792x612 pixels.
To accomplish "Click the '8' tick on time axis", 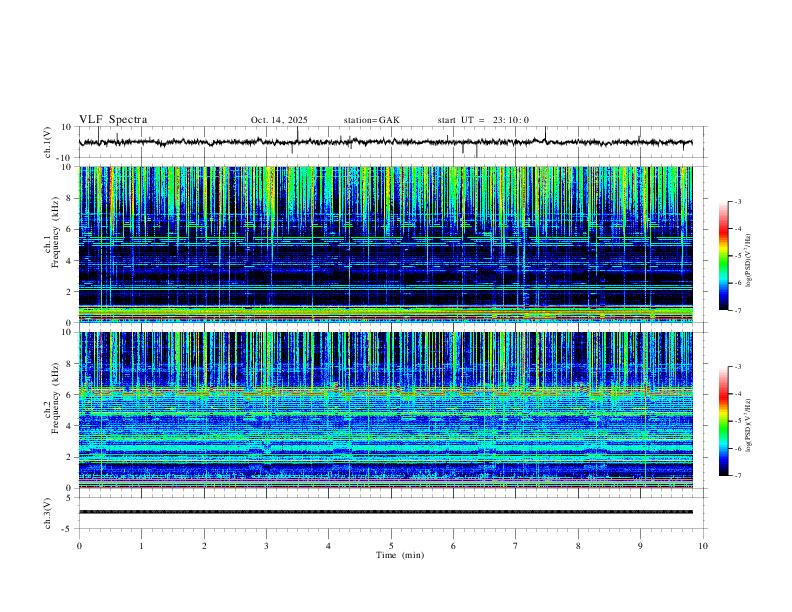I will [578, 546].
